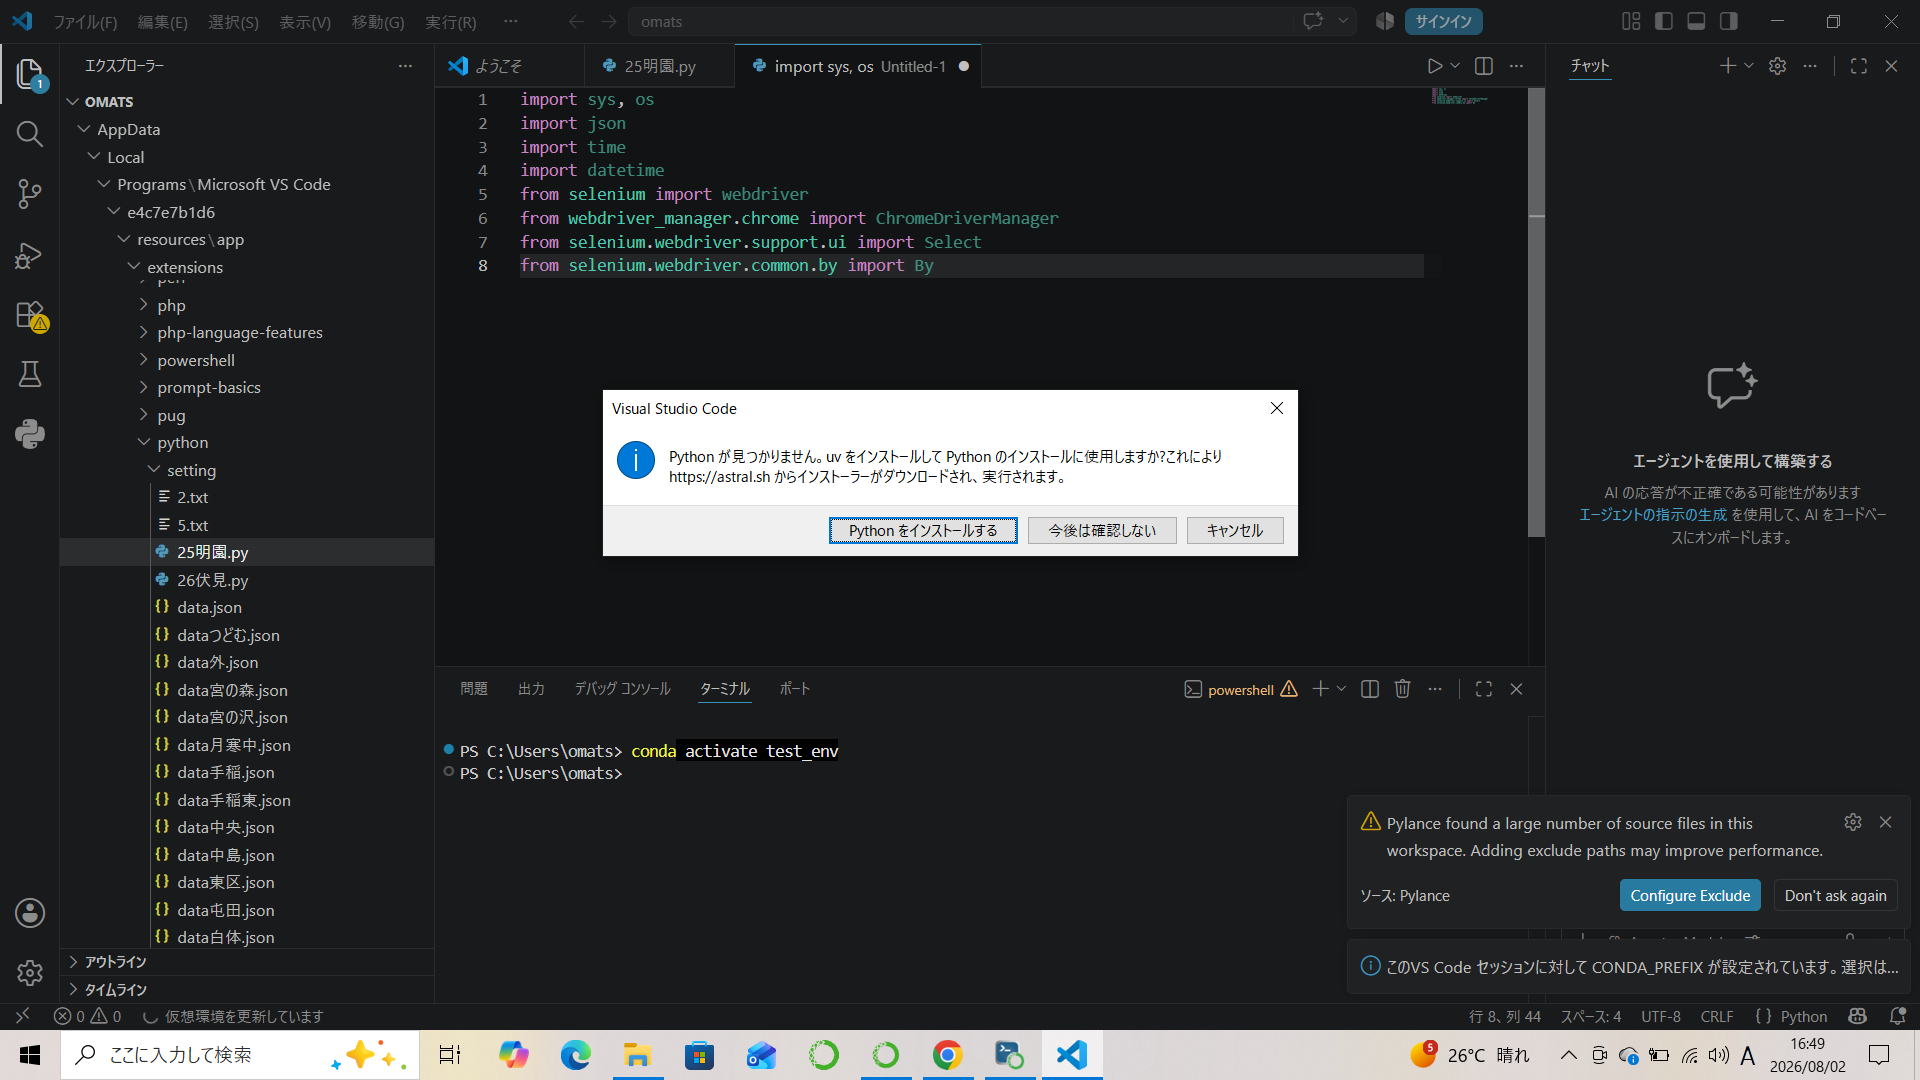Open the Windows Start menu

tap(30, 1055)
